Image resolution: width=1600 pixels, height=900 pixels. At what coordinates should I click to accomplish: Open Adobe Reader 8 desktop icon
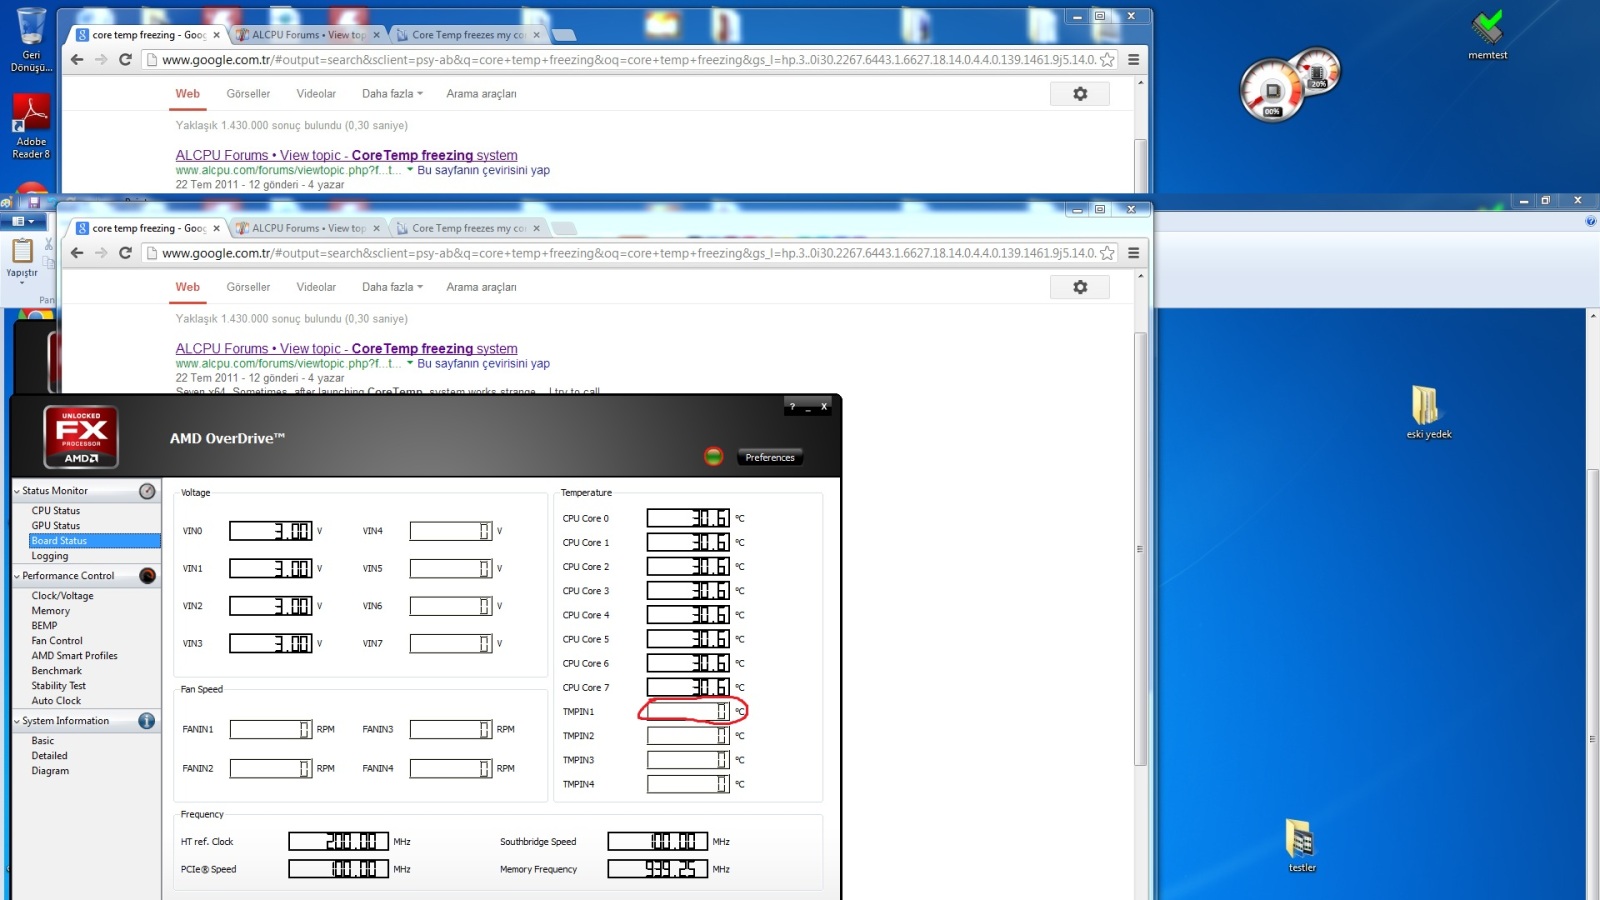pyautogui.click(x=31, y=126)
